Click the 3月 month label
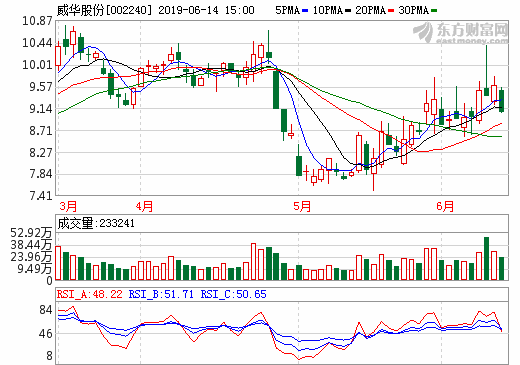 pos(68,207)
